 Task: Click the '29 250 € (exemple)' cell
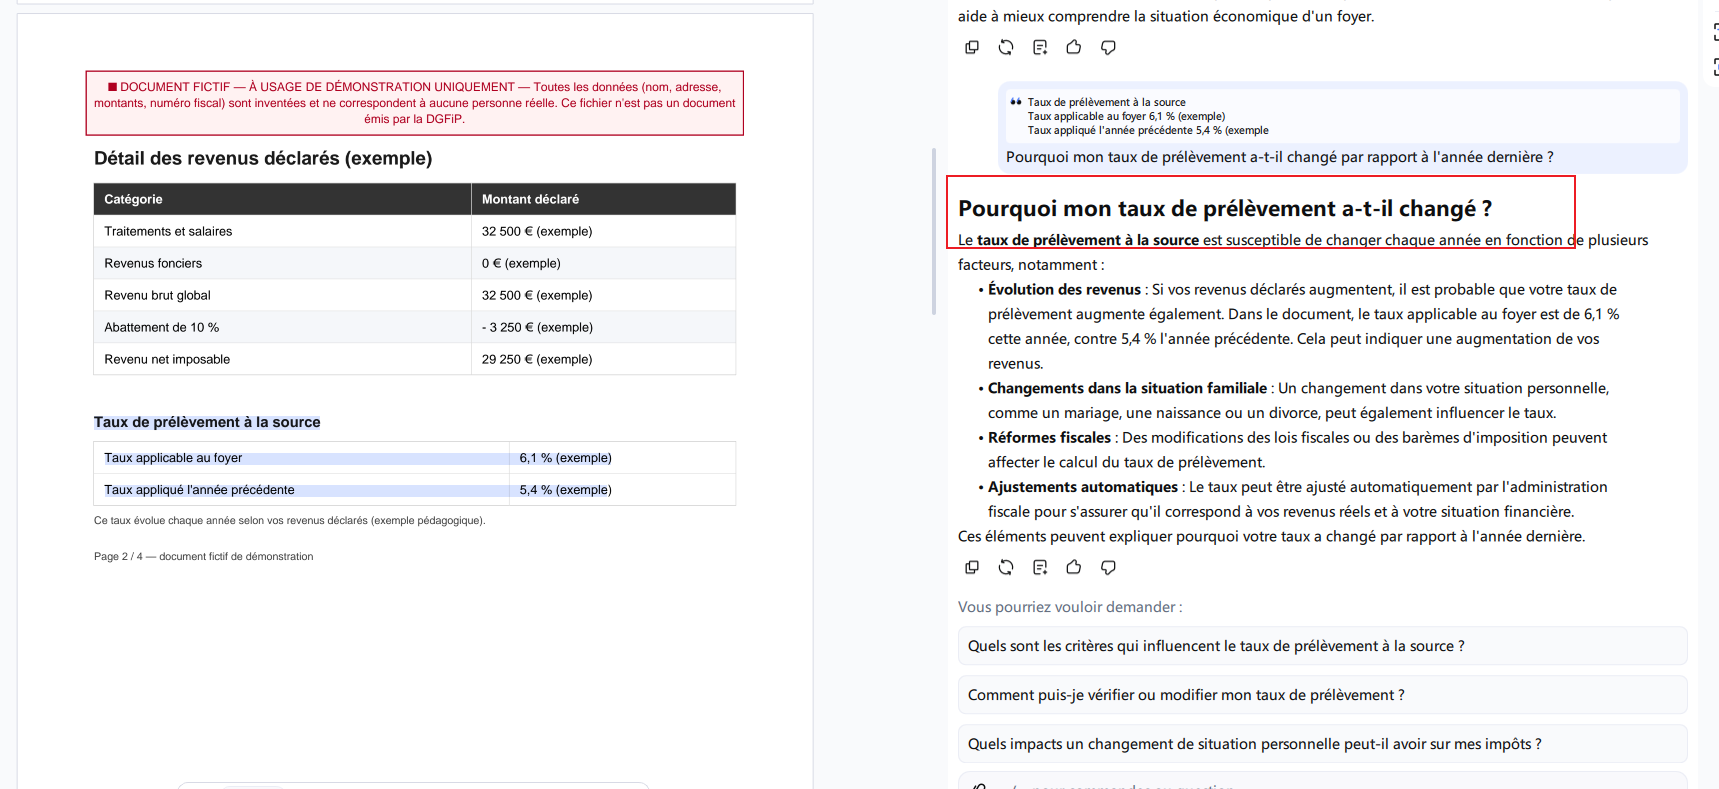click(603, 359)
